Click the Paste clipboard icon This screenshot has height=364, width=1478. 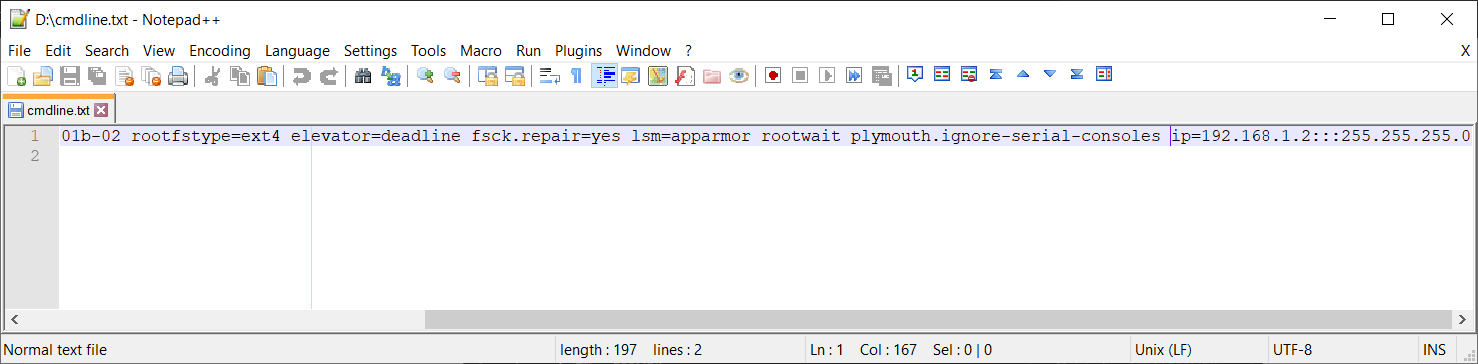(267, 75)
